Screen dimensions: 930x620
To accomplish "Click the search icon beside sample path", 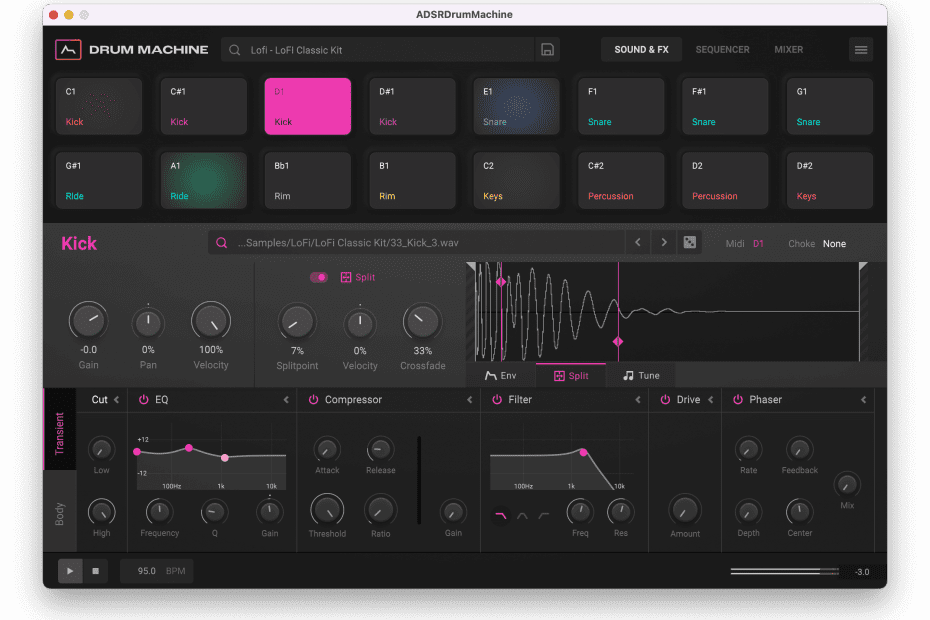I will point(222,243).
